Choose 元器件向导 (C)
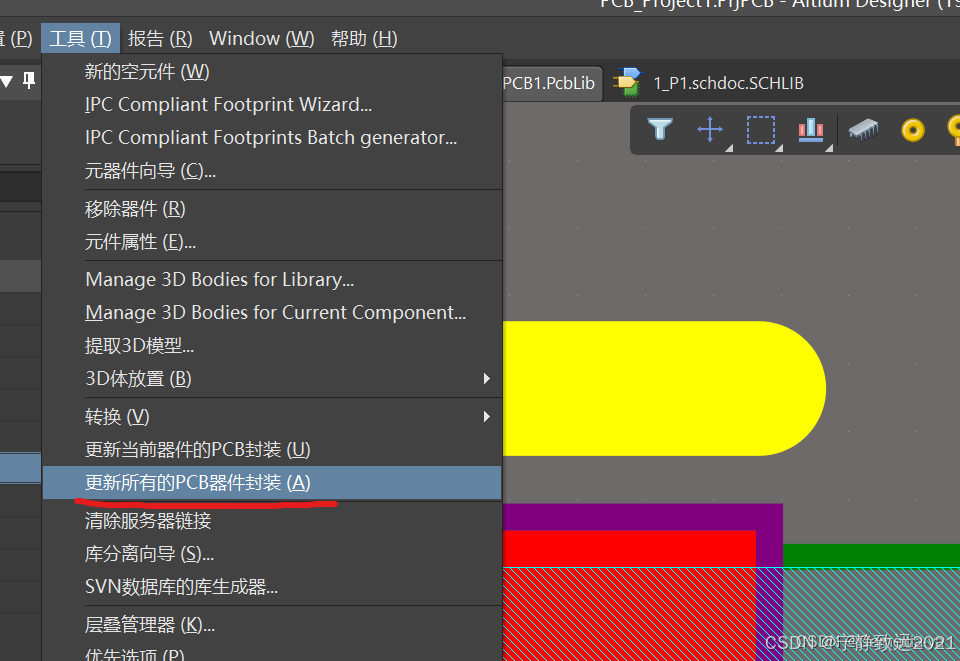This screenshot has height=661, width=960. tap(272, 171)
